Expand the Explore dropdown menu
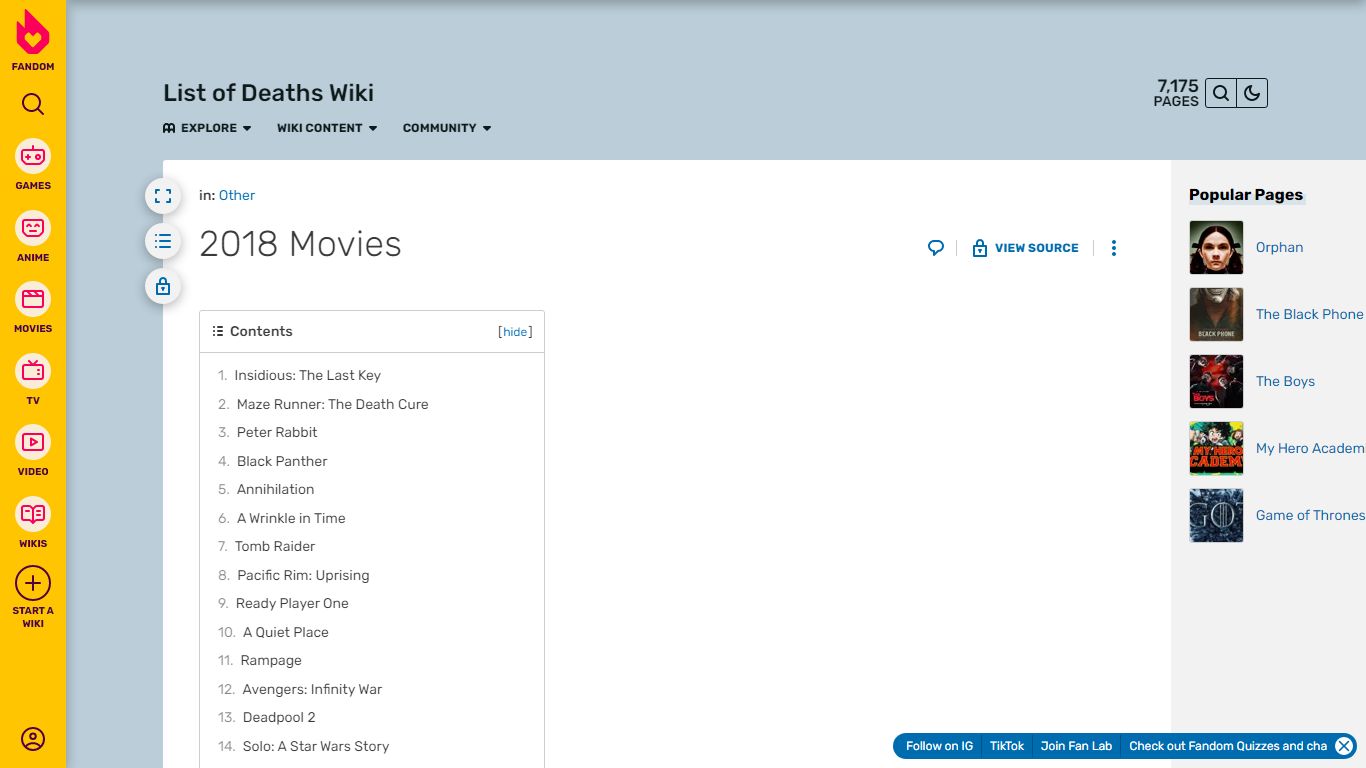 (x=207, y=128)
